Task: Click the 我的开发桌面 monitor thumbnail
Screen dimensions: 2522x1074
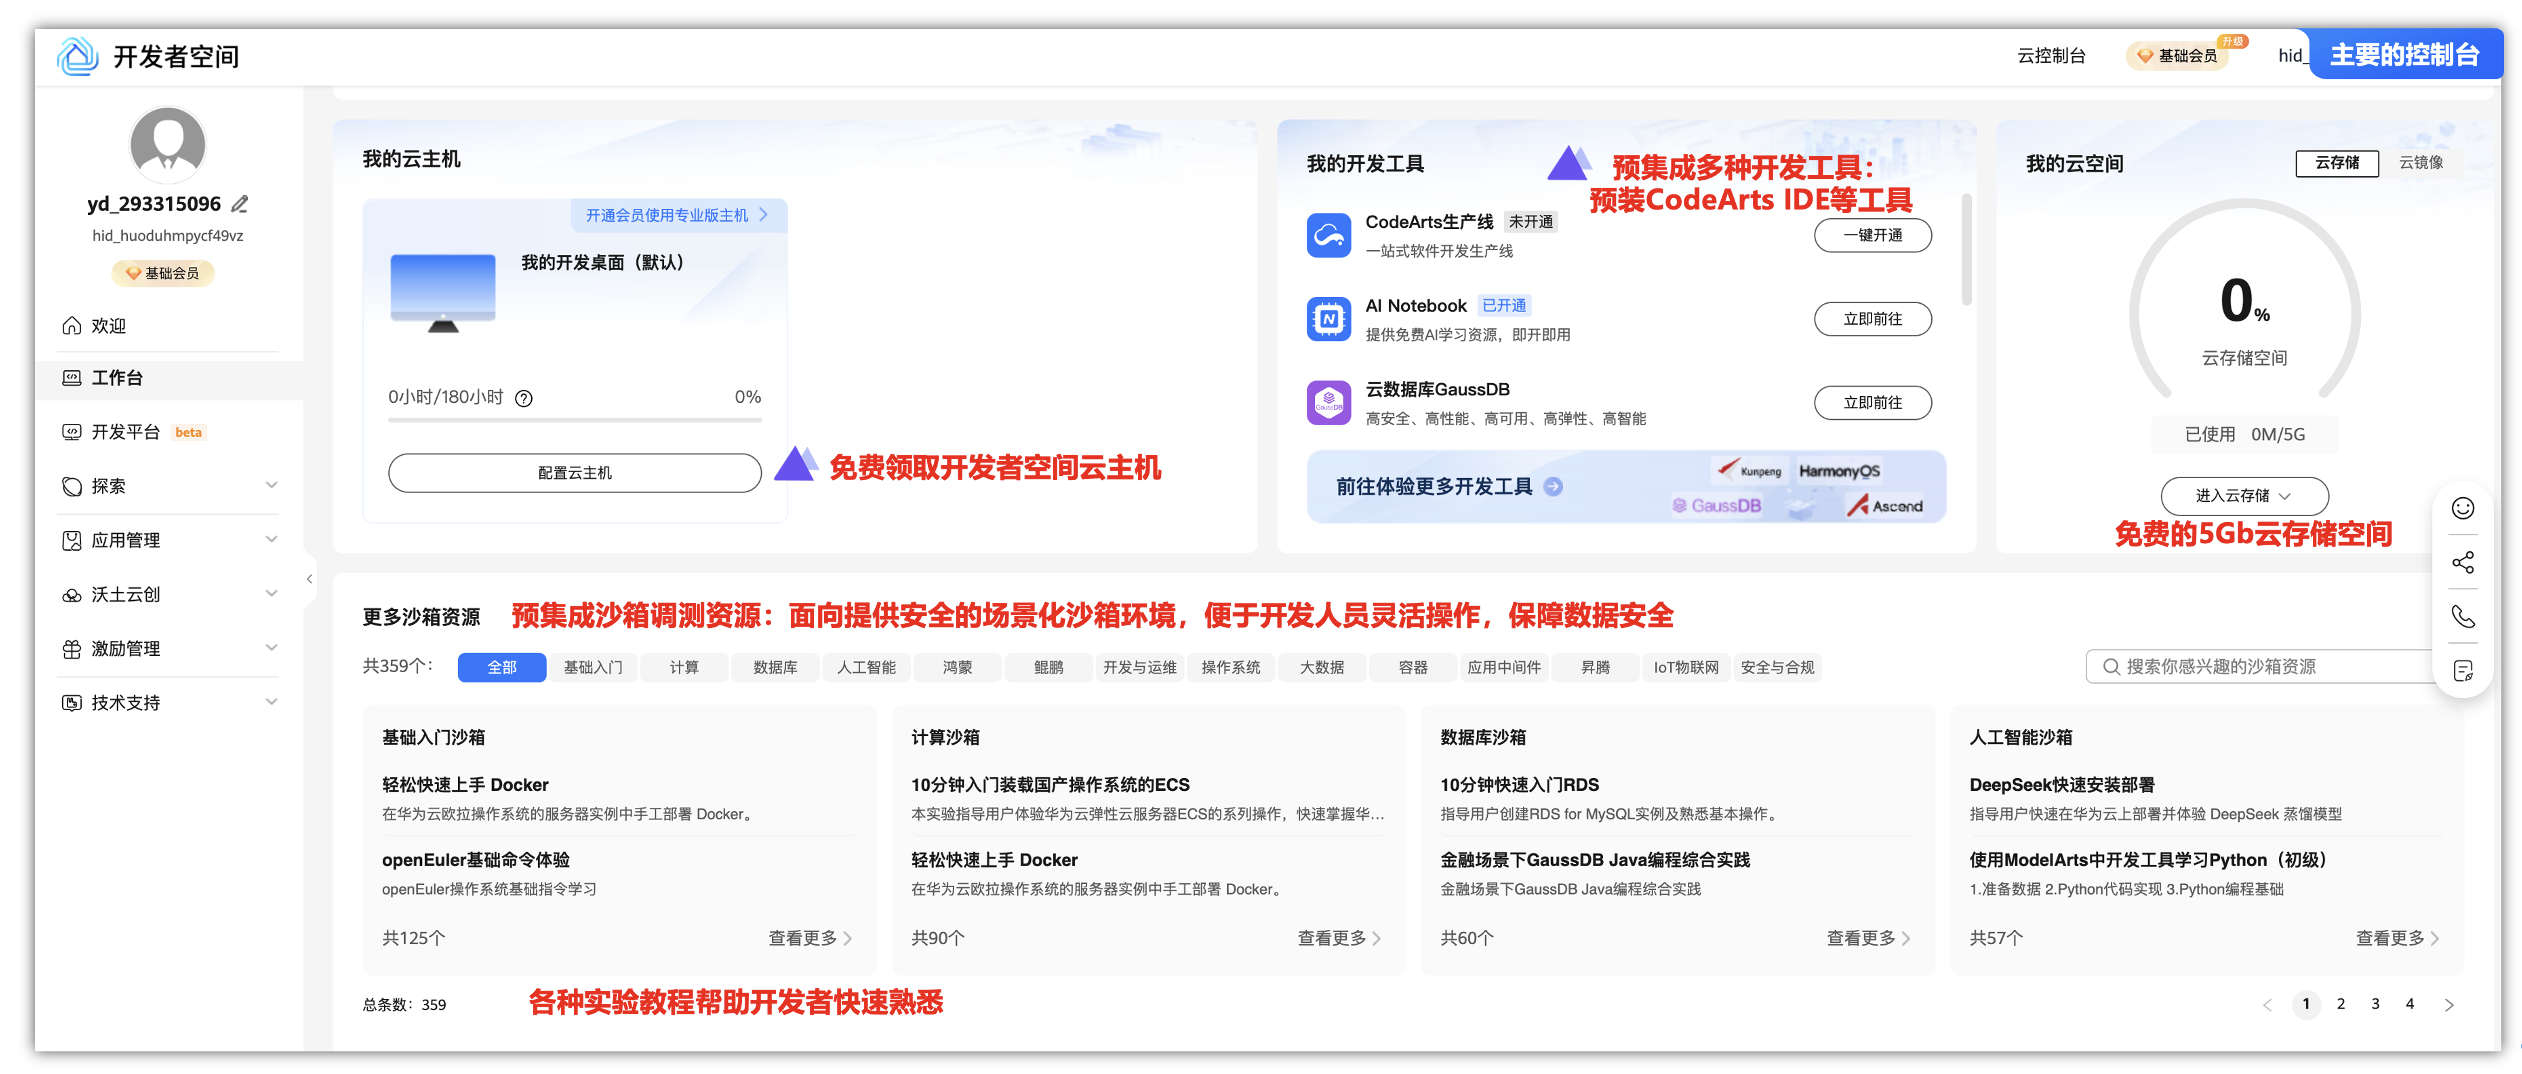Action: pos(443,292)
